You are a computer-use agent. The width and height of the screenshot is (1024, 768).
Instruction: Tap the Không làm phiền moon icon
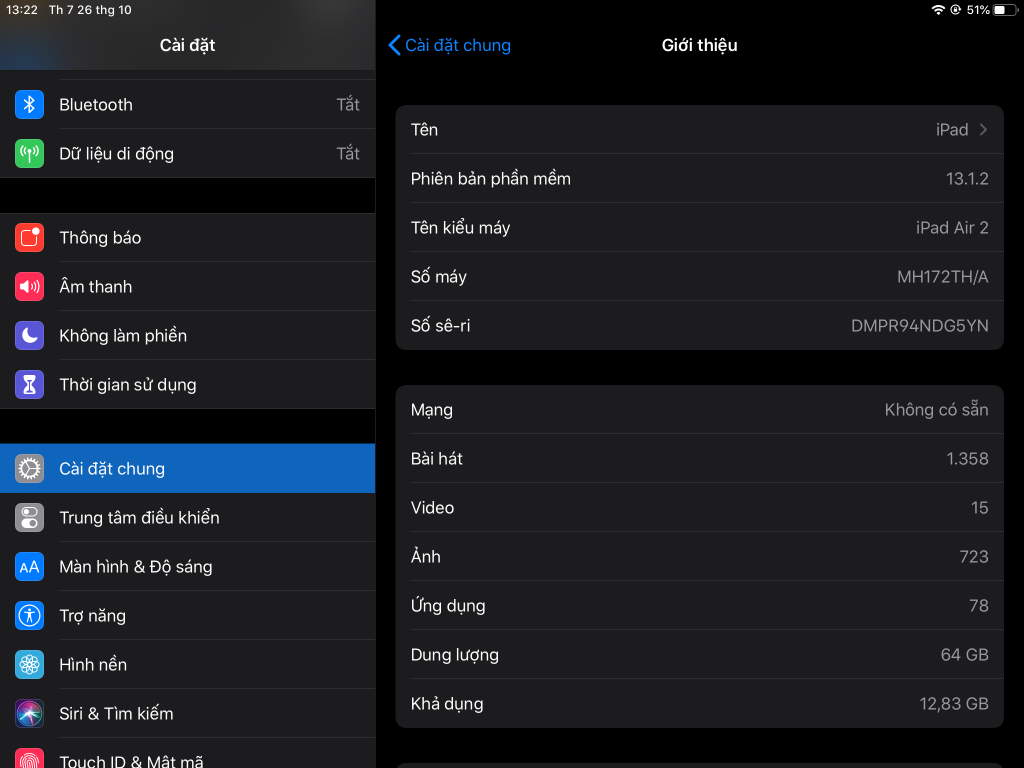29,336
